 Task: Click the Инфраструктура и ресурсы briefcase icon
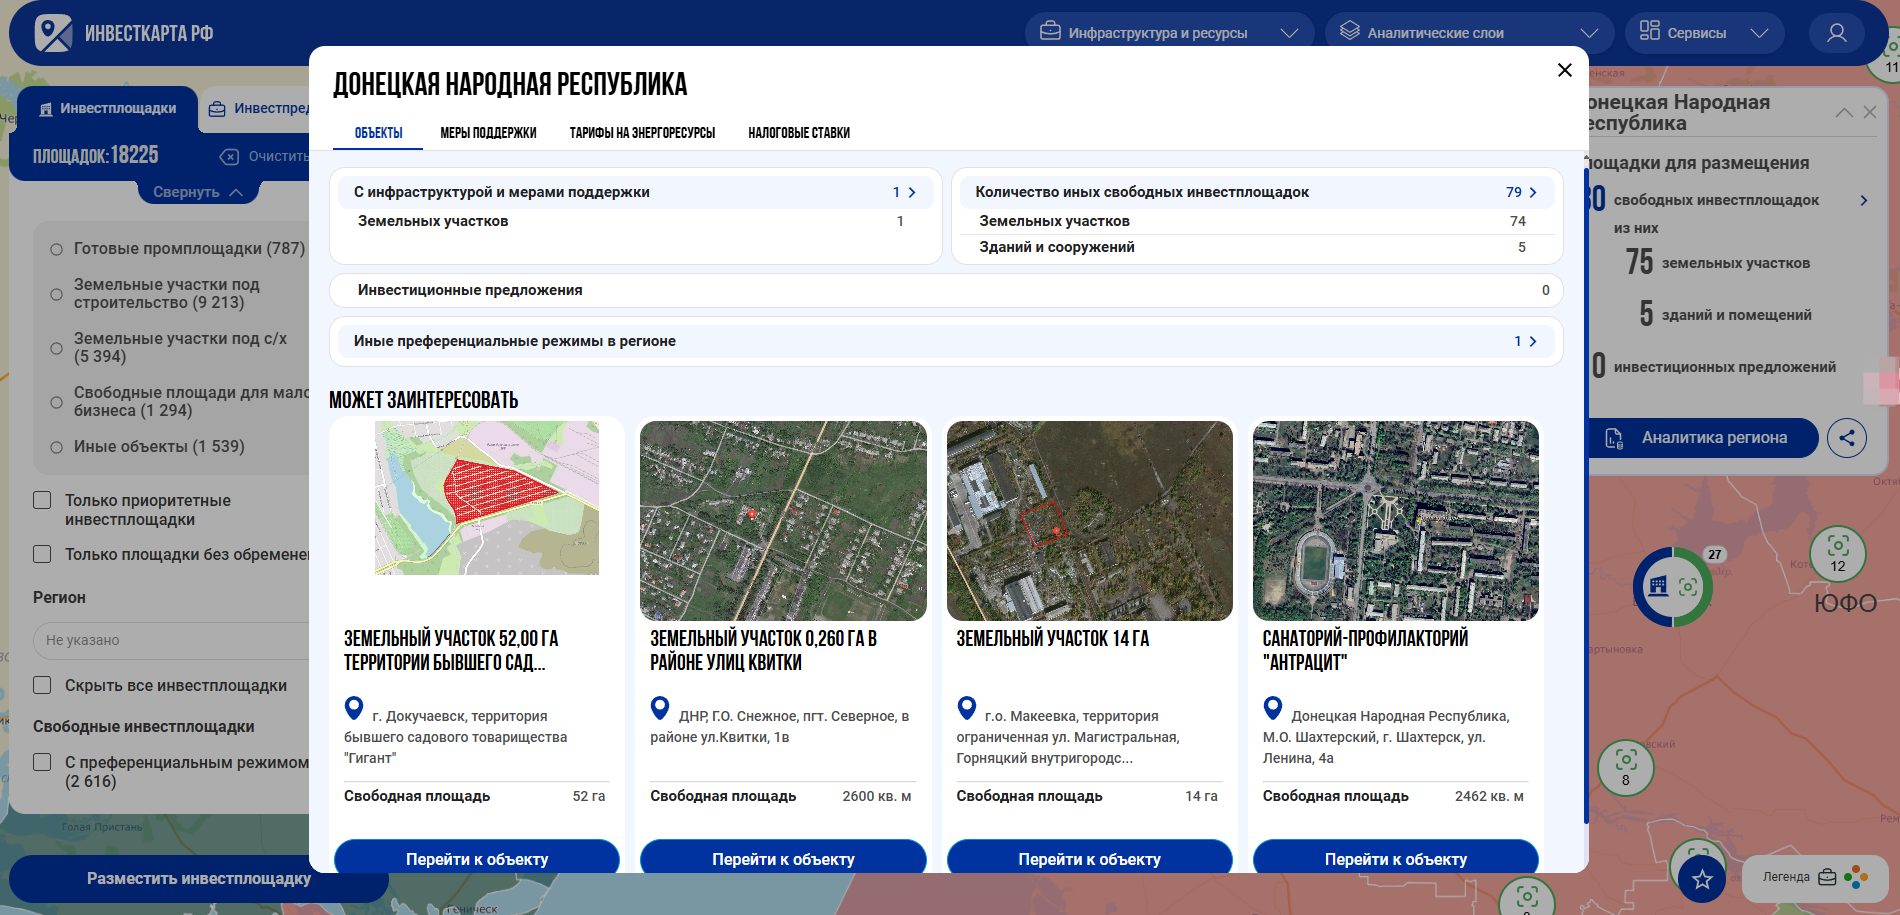pos(1050,31)
